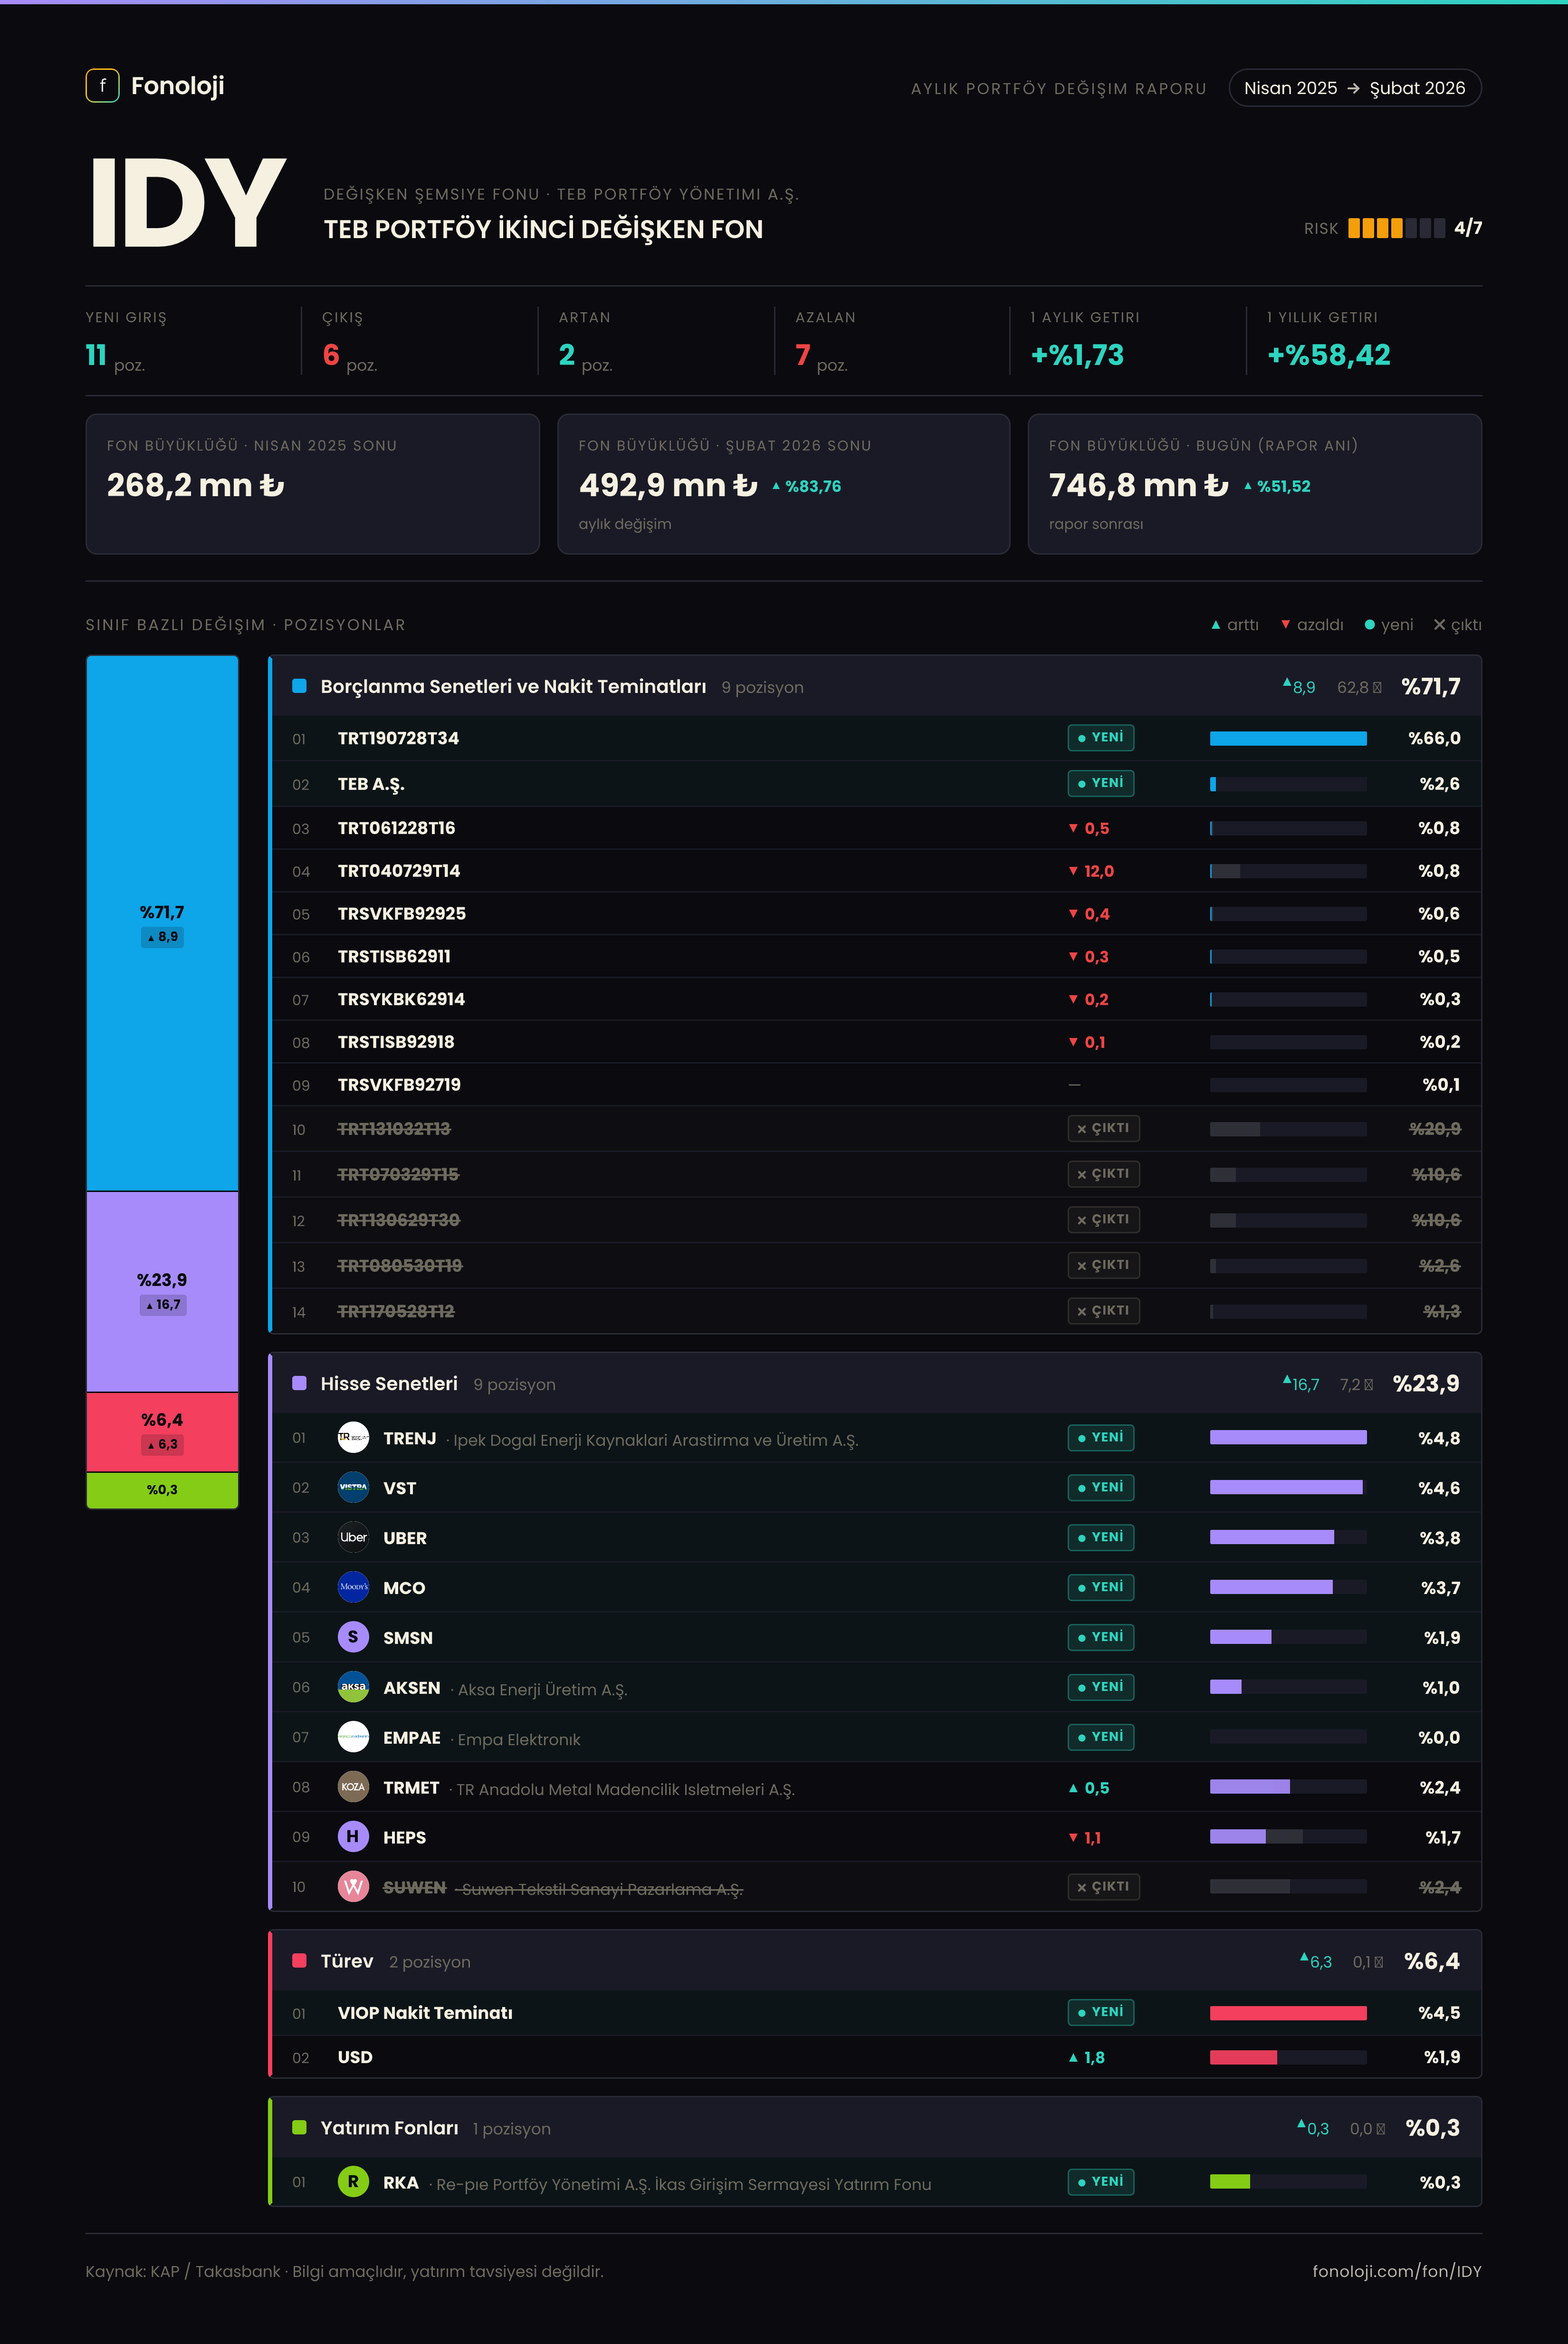This screenshot has height=2344, width=1568.
Task: Click the fund size card for Bugün (Rapor Anı)
Action: 1255,484
